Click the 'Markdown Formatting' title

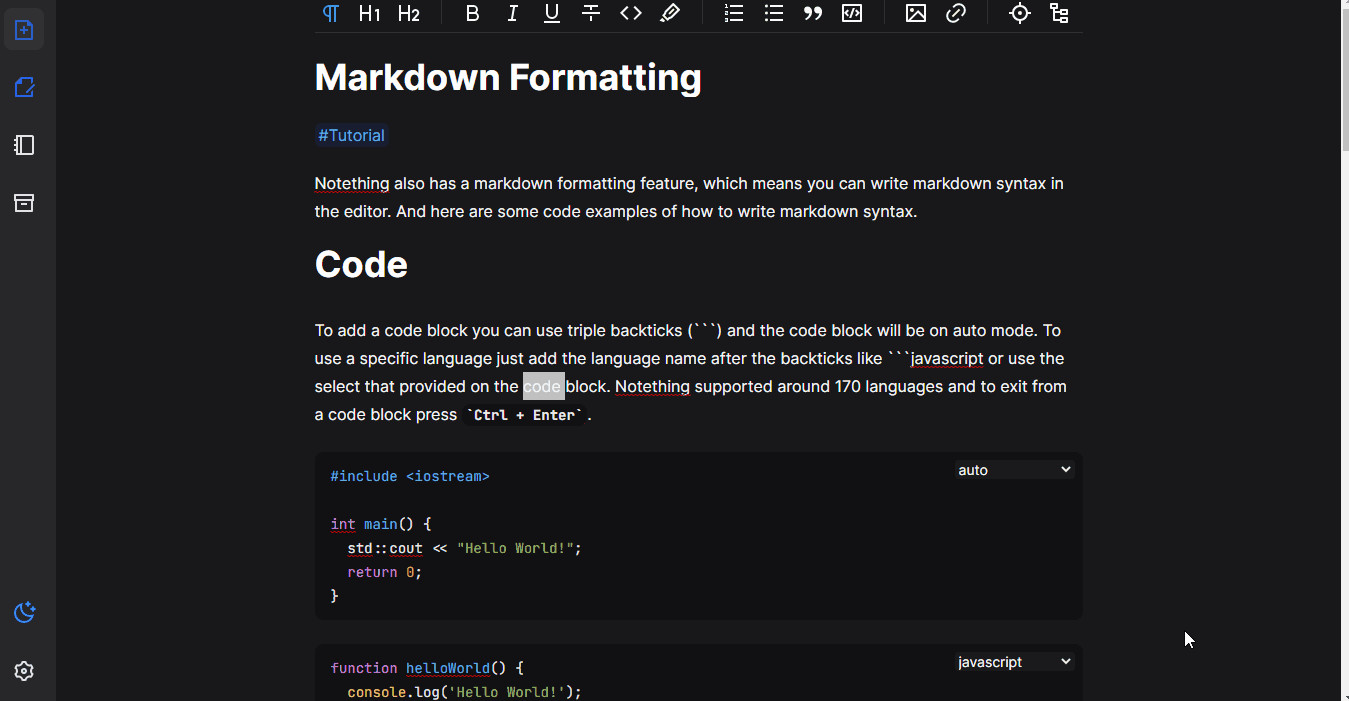point(508,77)
